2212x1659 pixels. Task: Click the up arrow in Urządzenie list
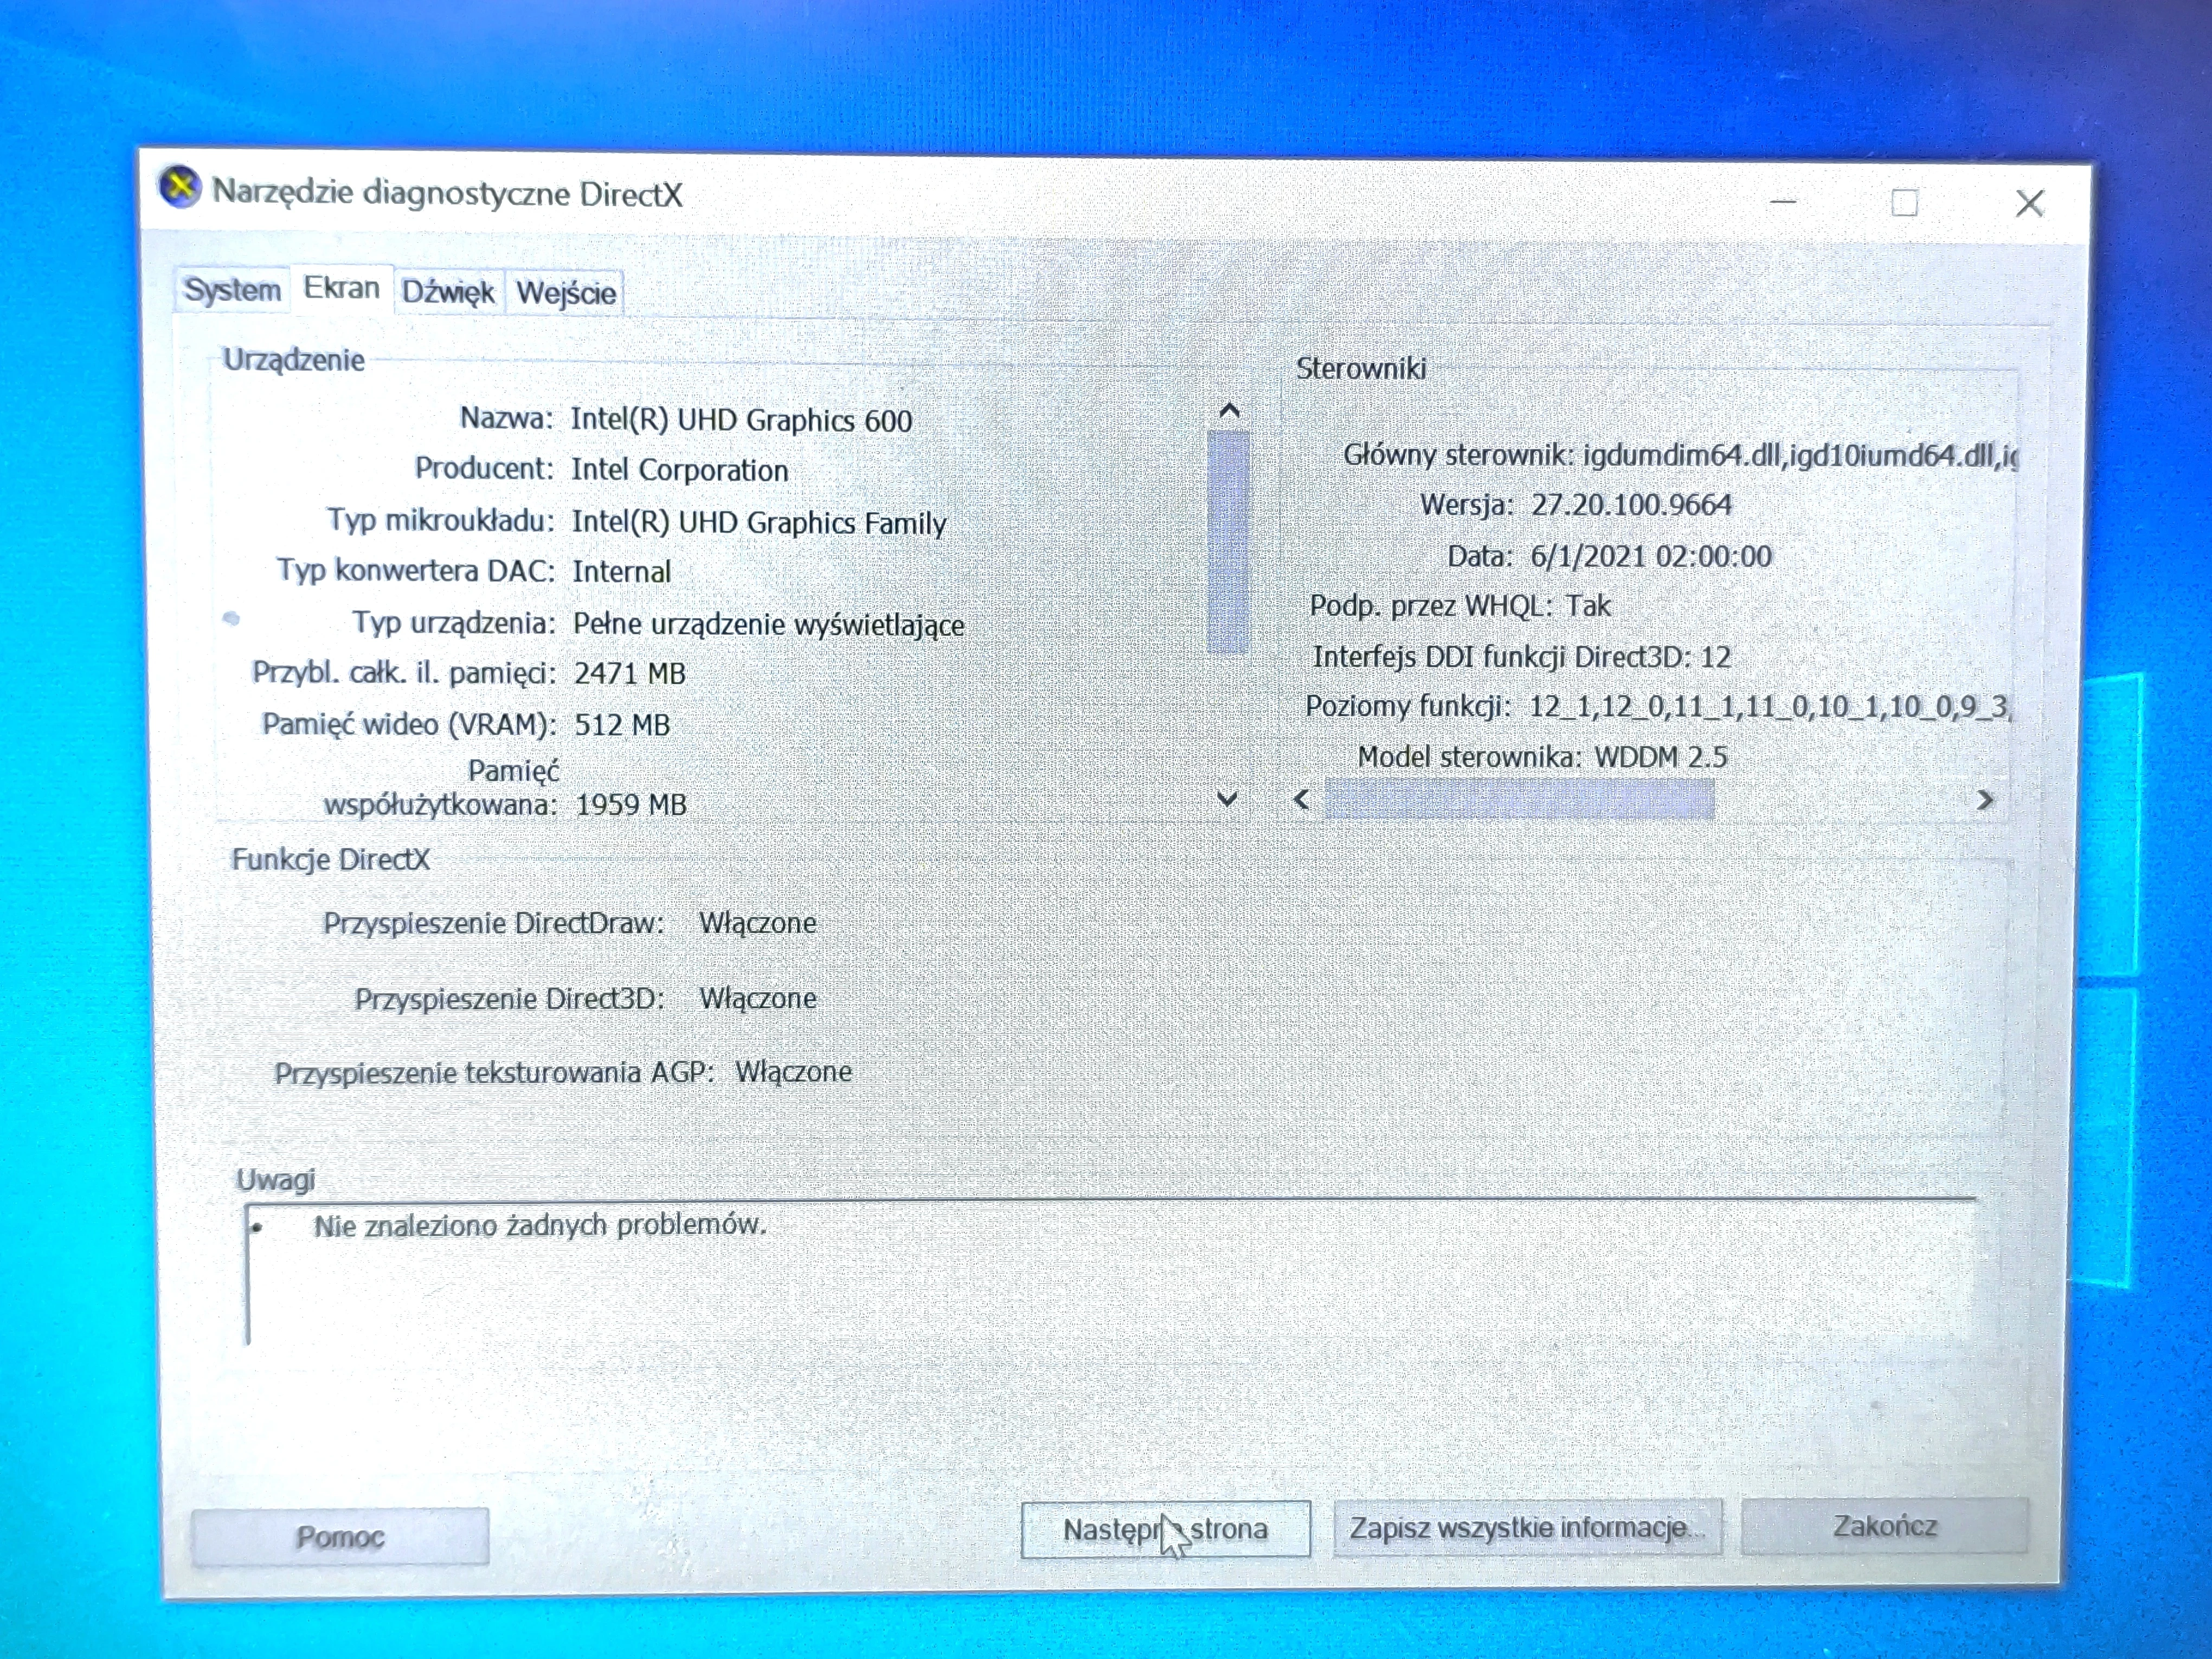1229,411
